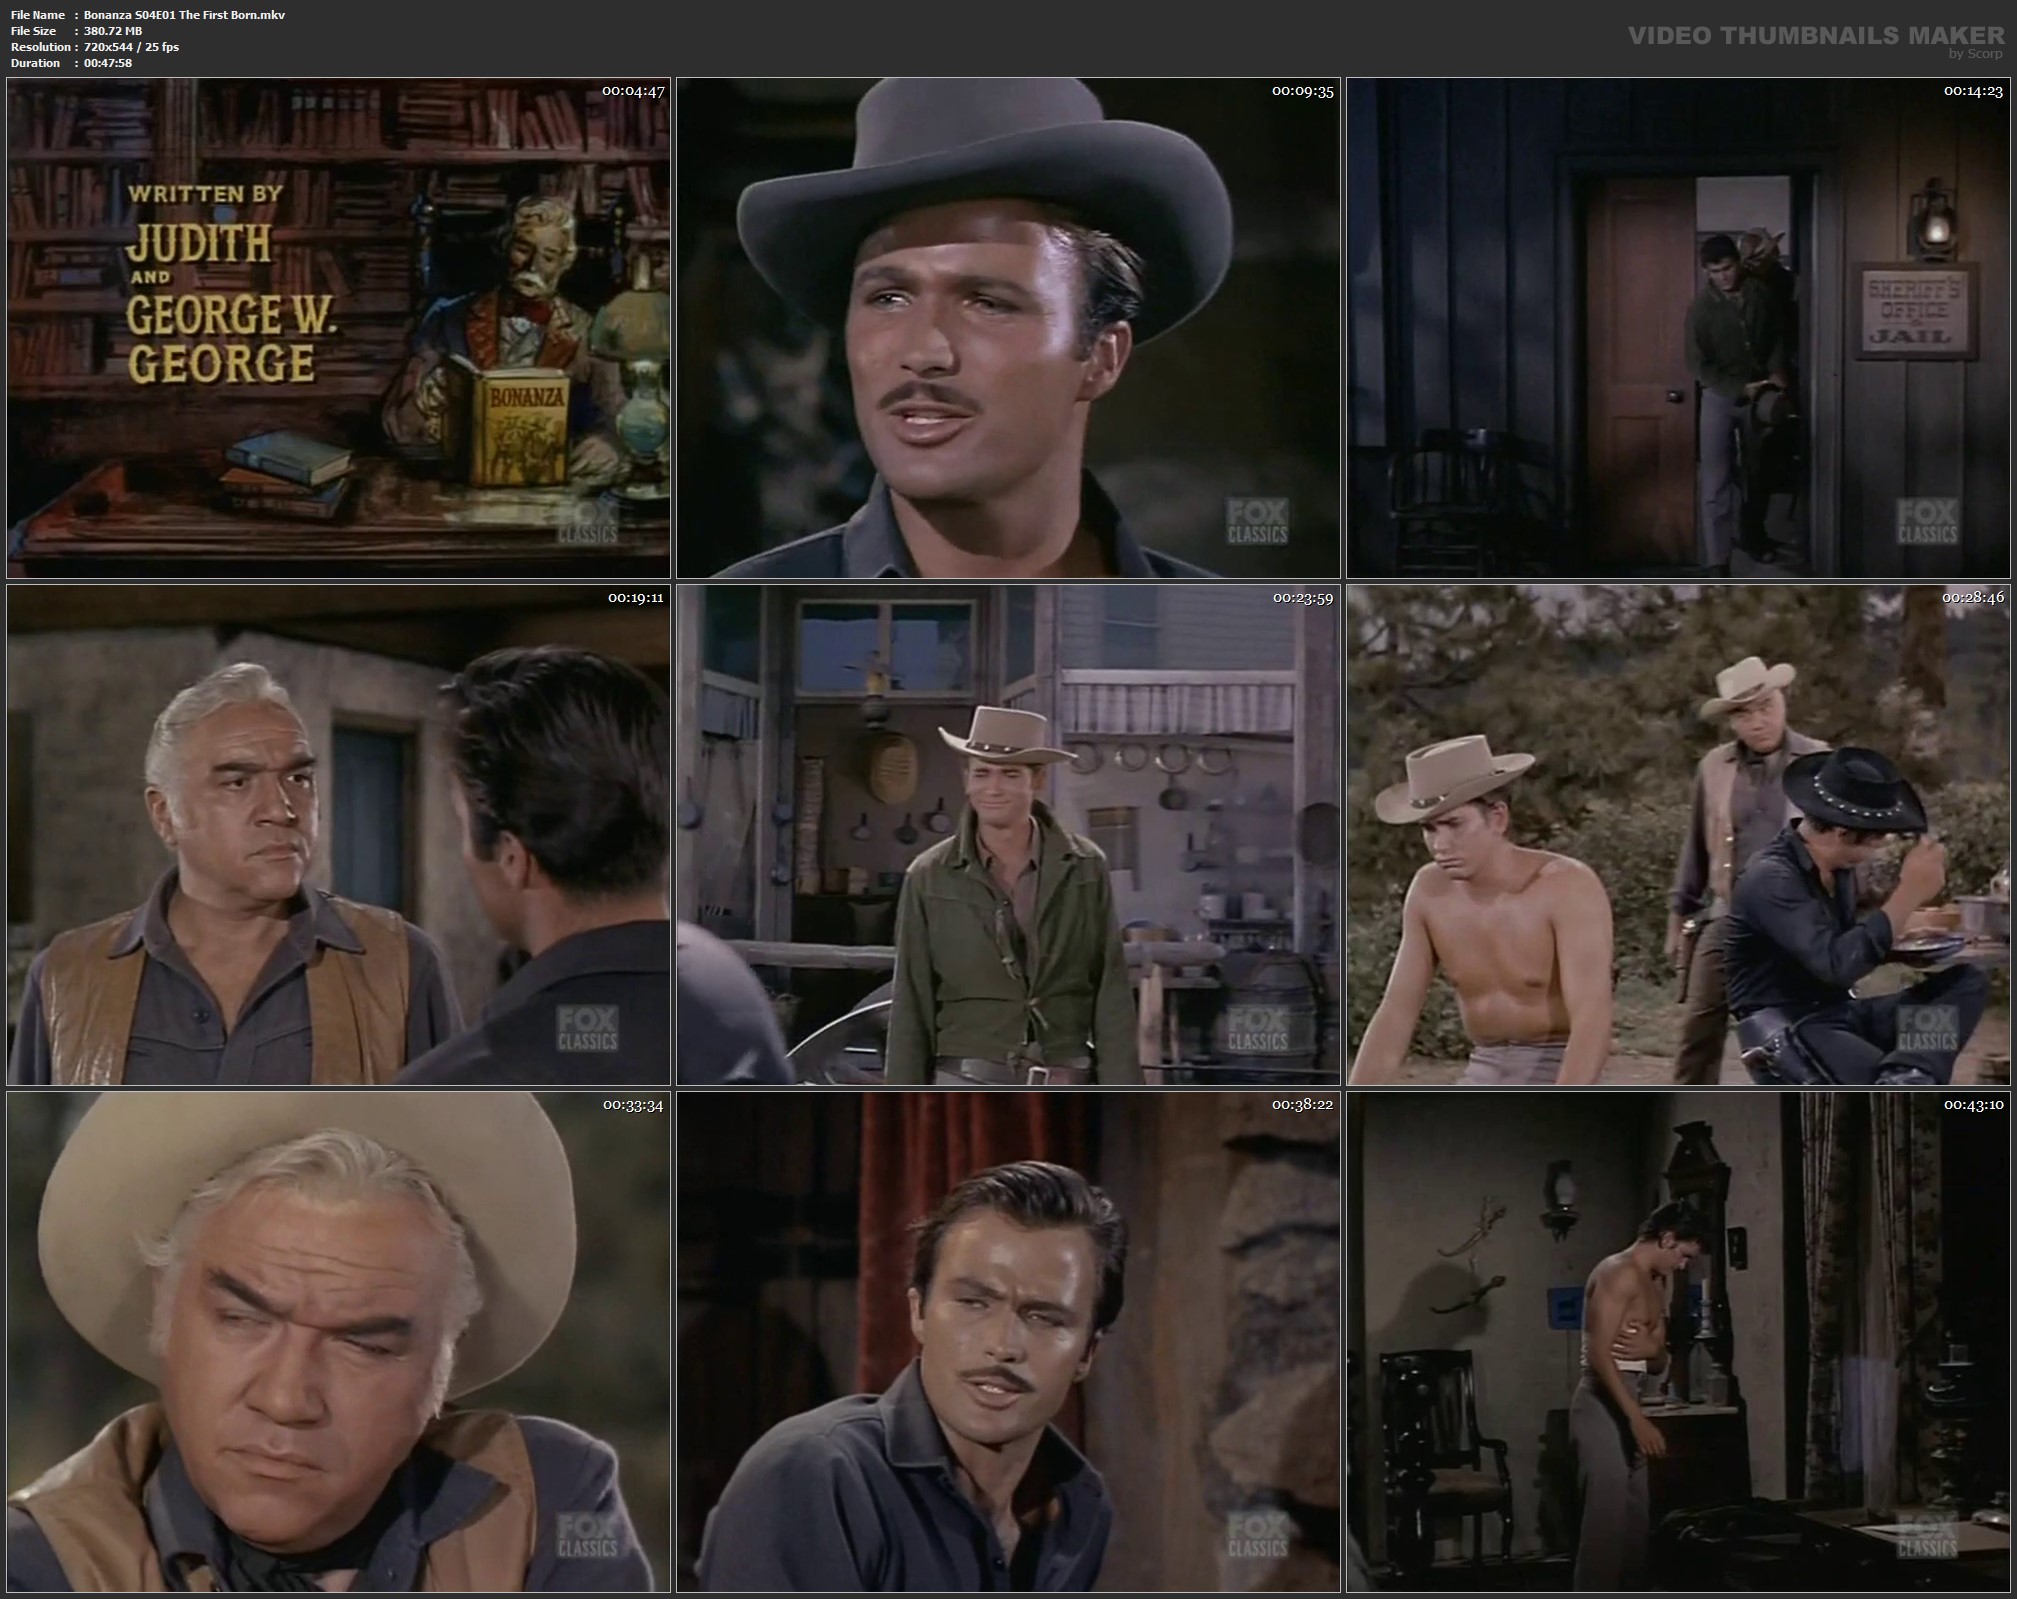2017x1599 pixels.
Task: Select the 00:09:35 thumbnail
Action: click(x=1008, y=328)
